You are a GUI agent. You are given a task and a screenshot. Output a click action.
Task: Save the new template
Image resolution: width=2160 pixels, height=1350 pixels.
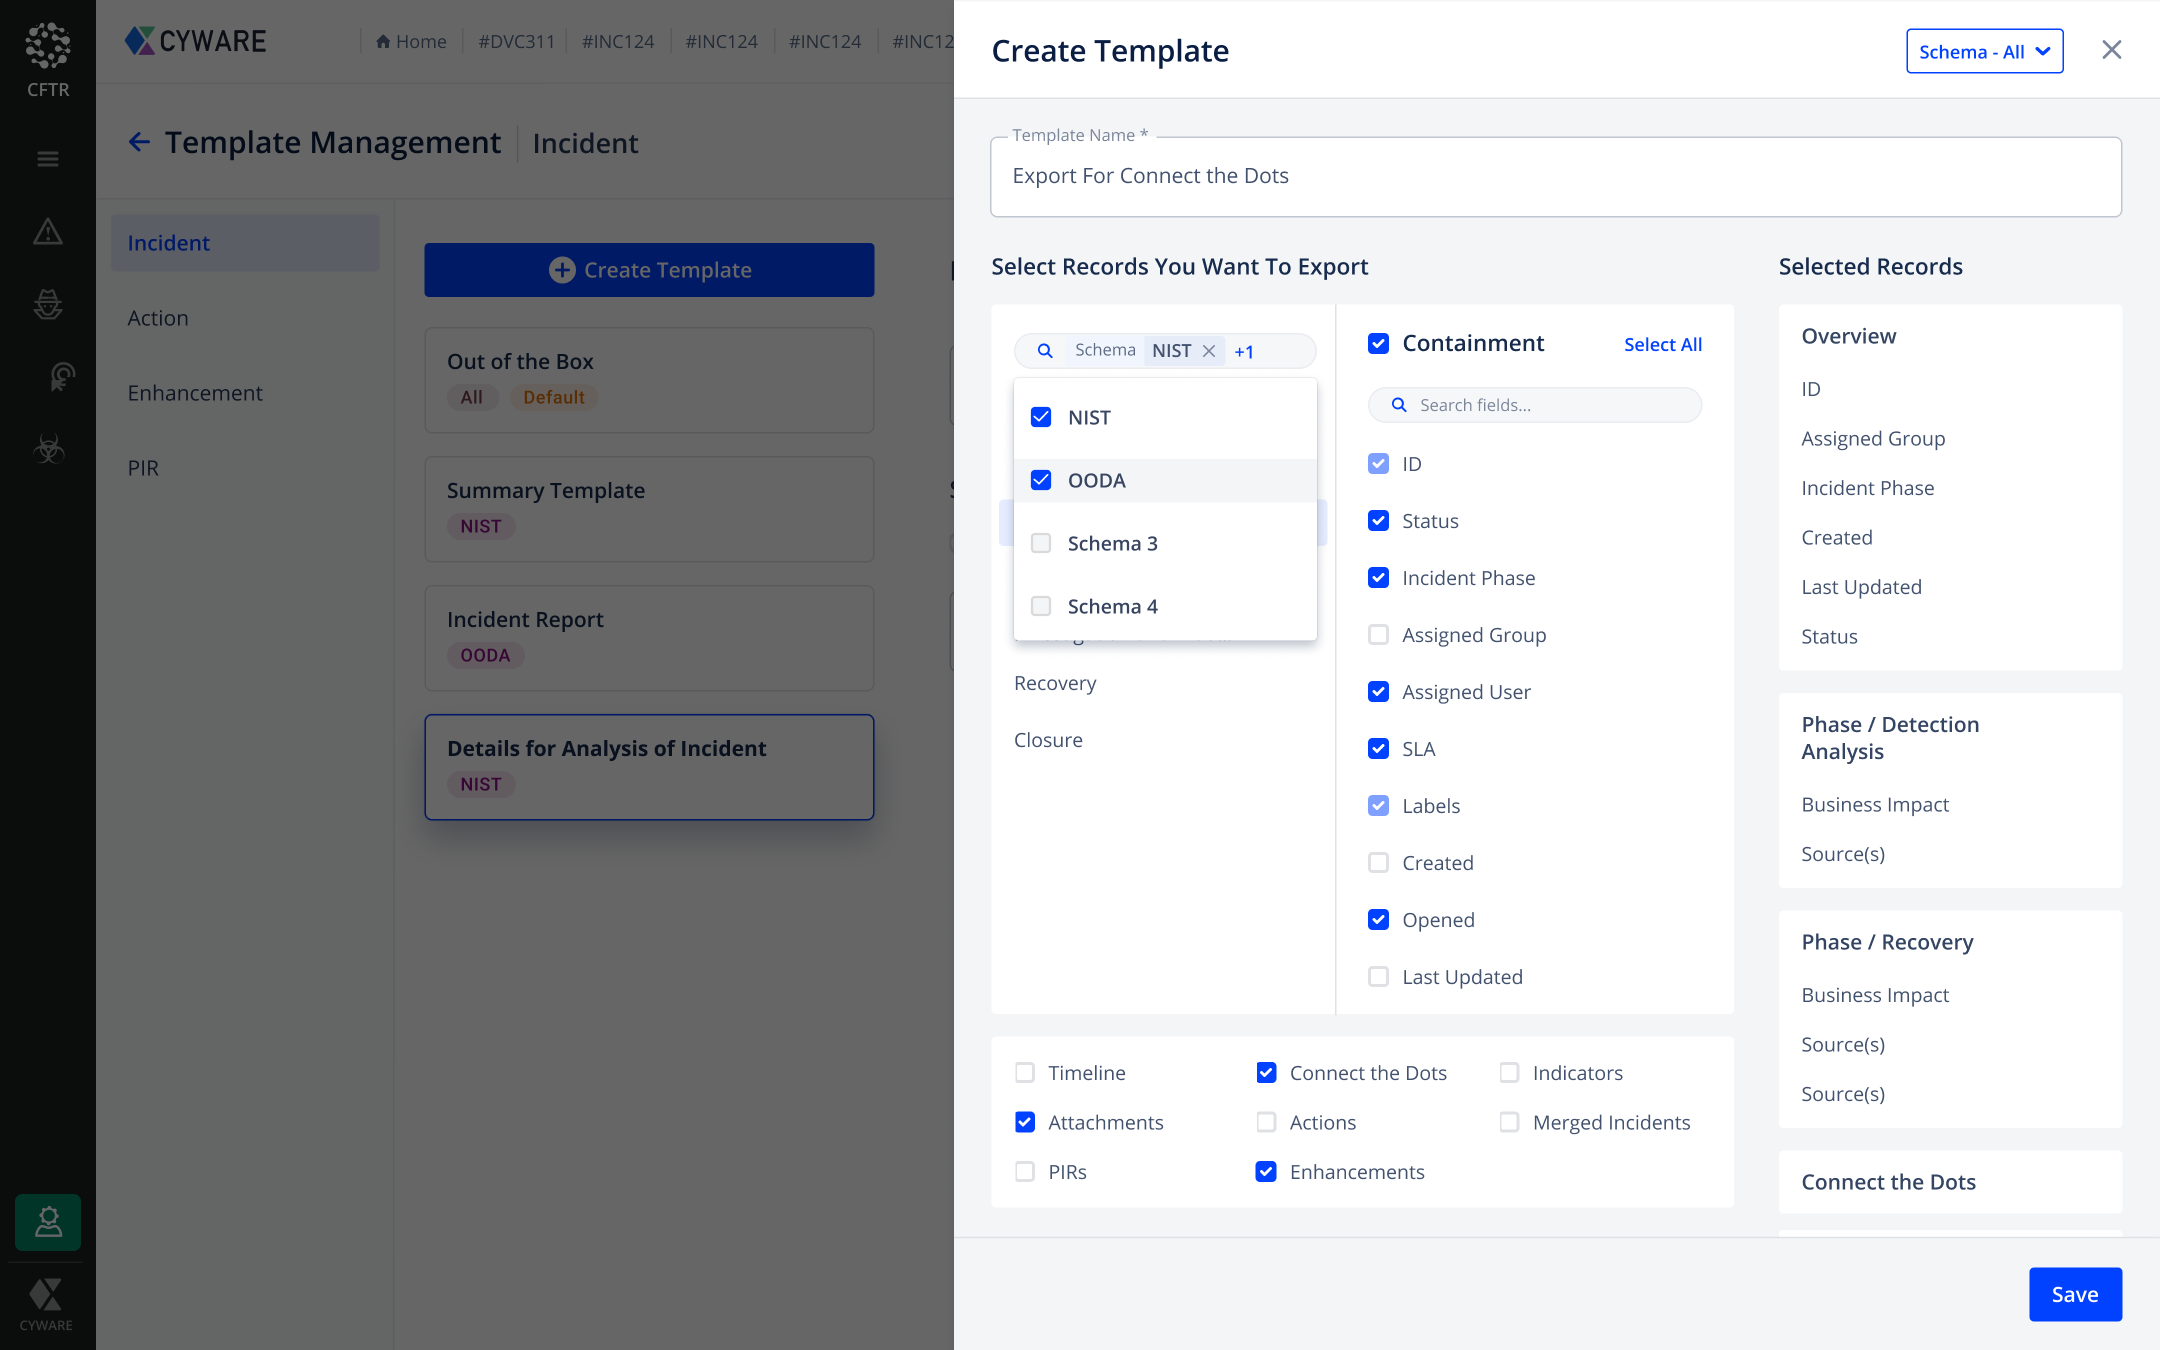click(x=2074, y=1294)
